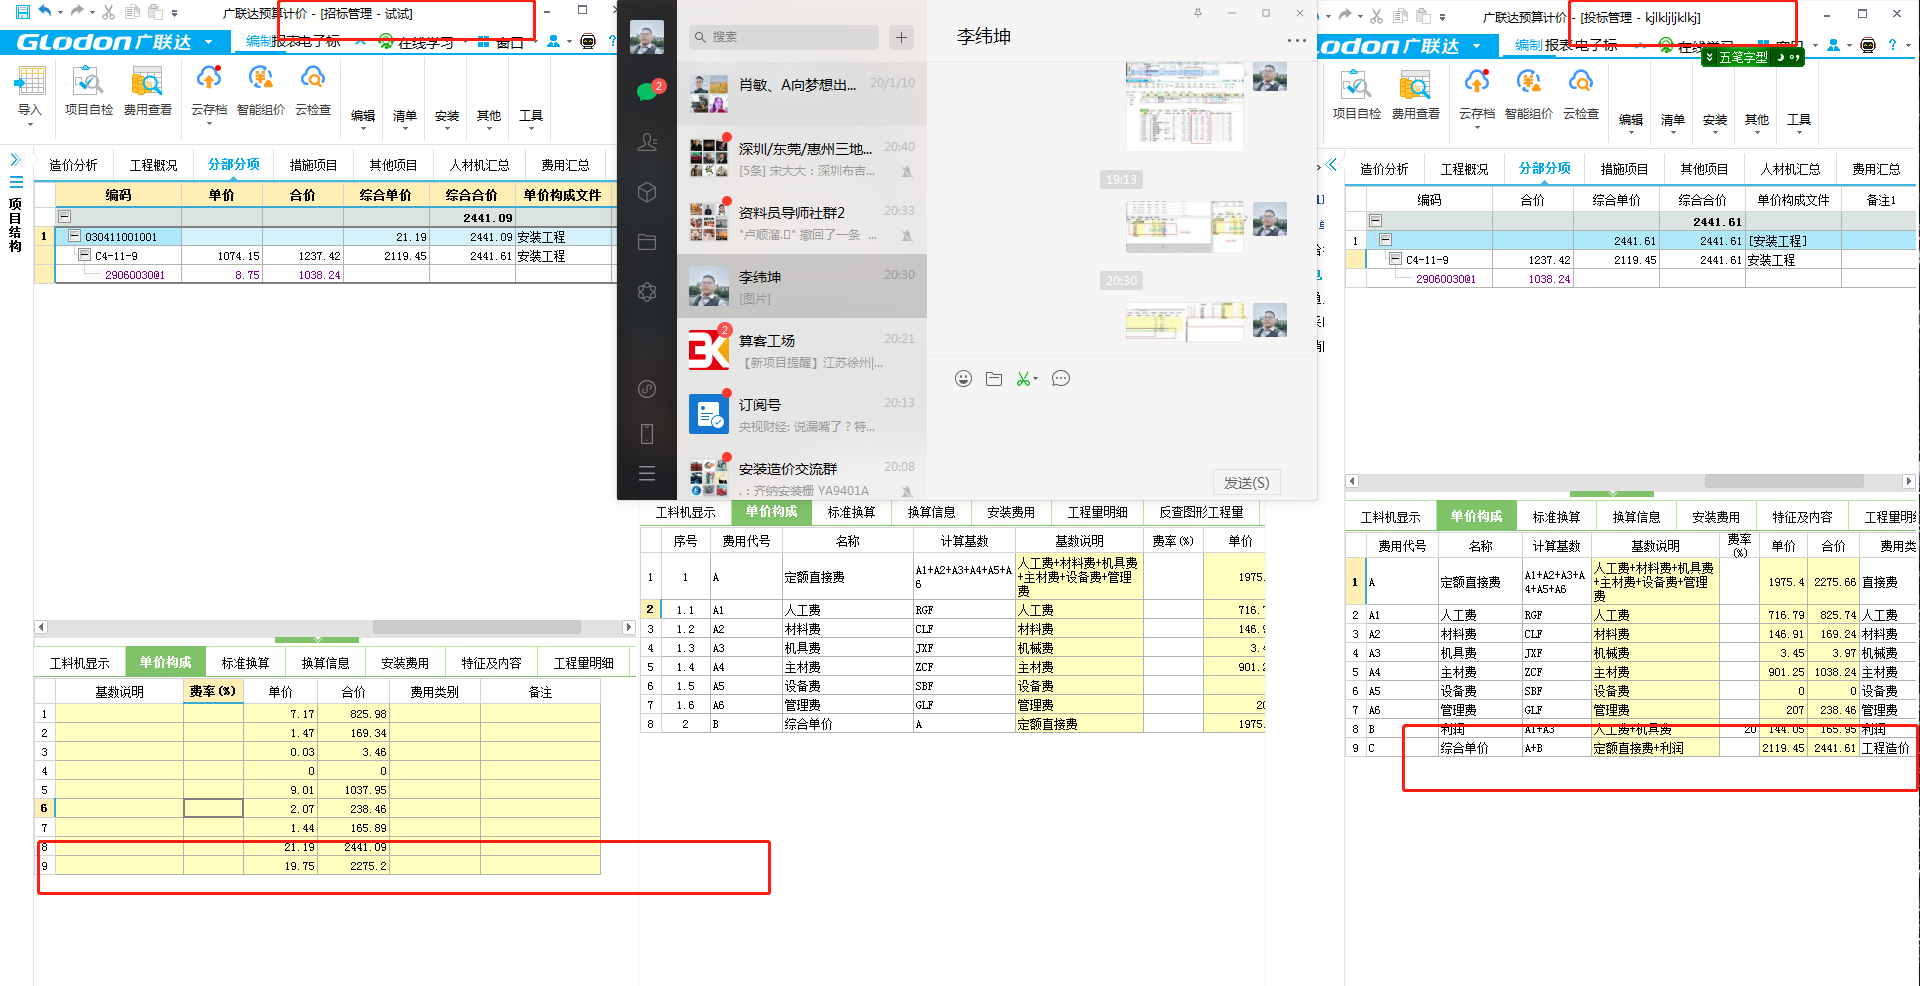Image resolution: width=1920 pixels, height=986 pixels.
Task: Open WeChat contacts icon in sidebar
Action: (647, 142)
